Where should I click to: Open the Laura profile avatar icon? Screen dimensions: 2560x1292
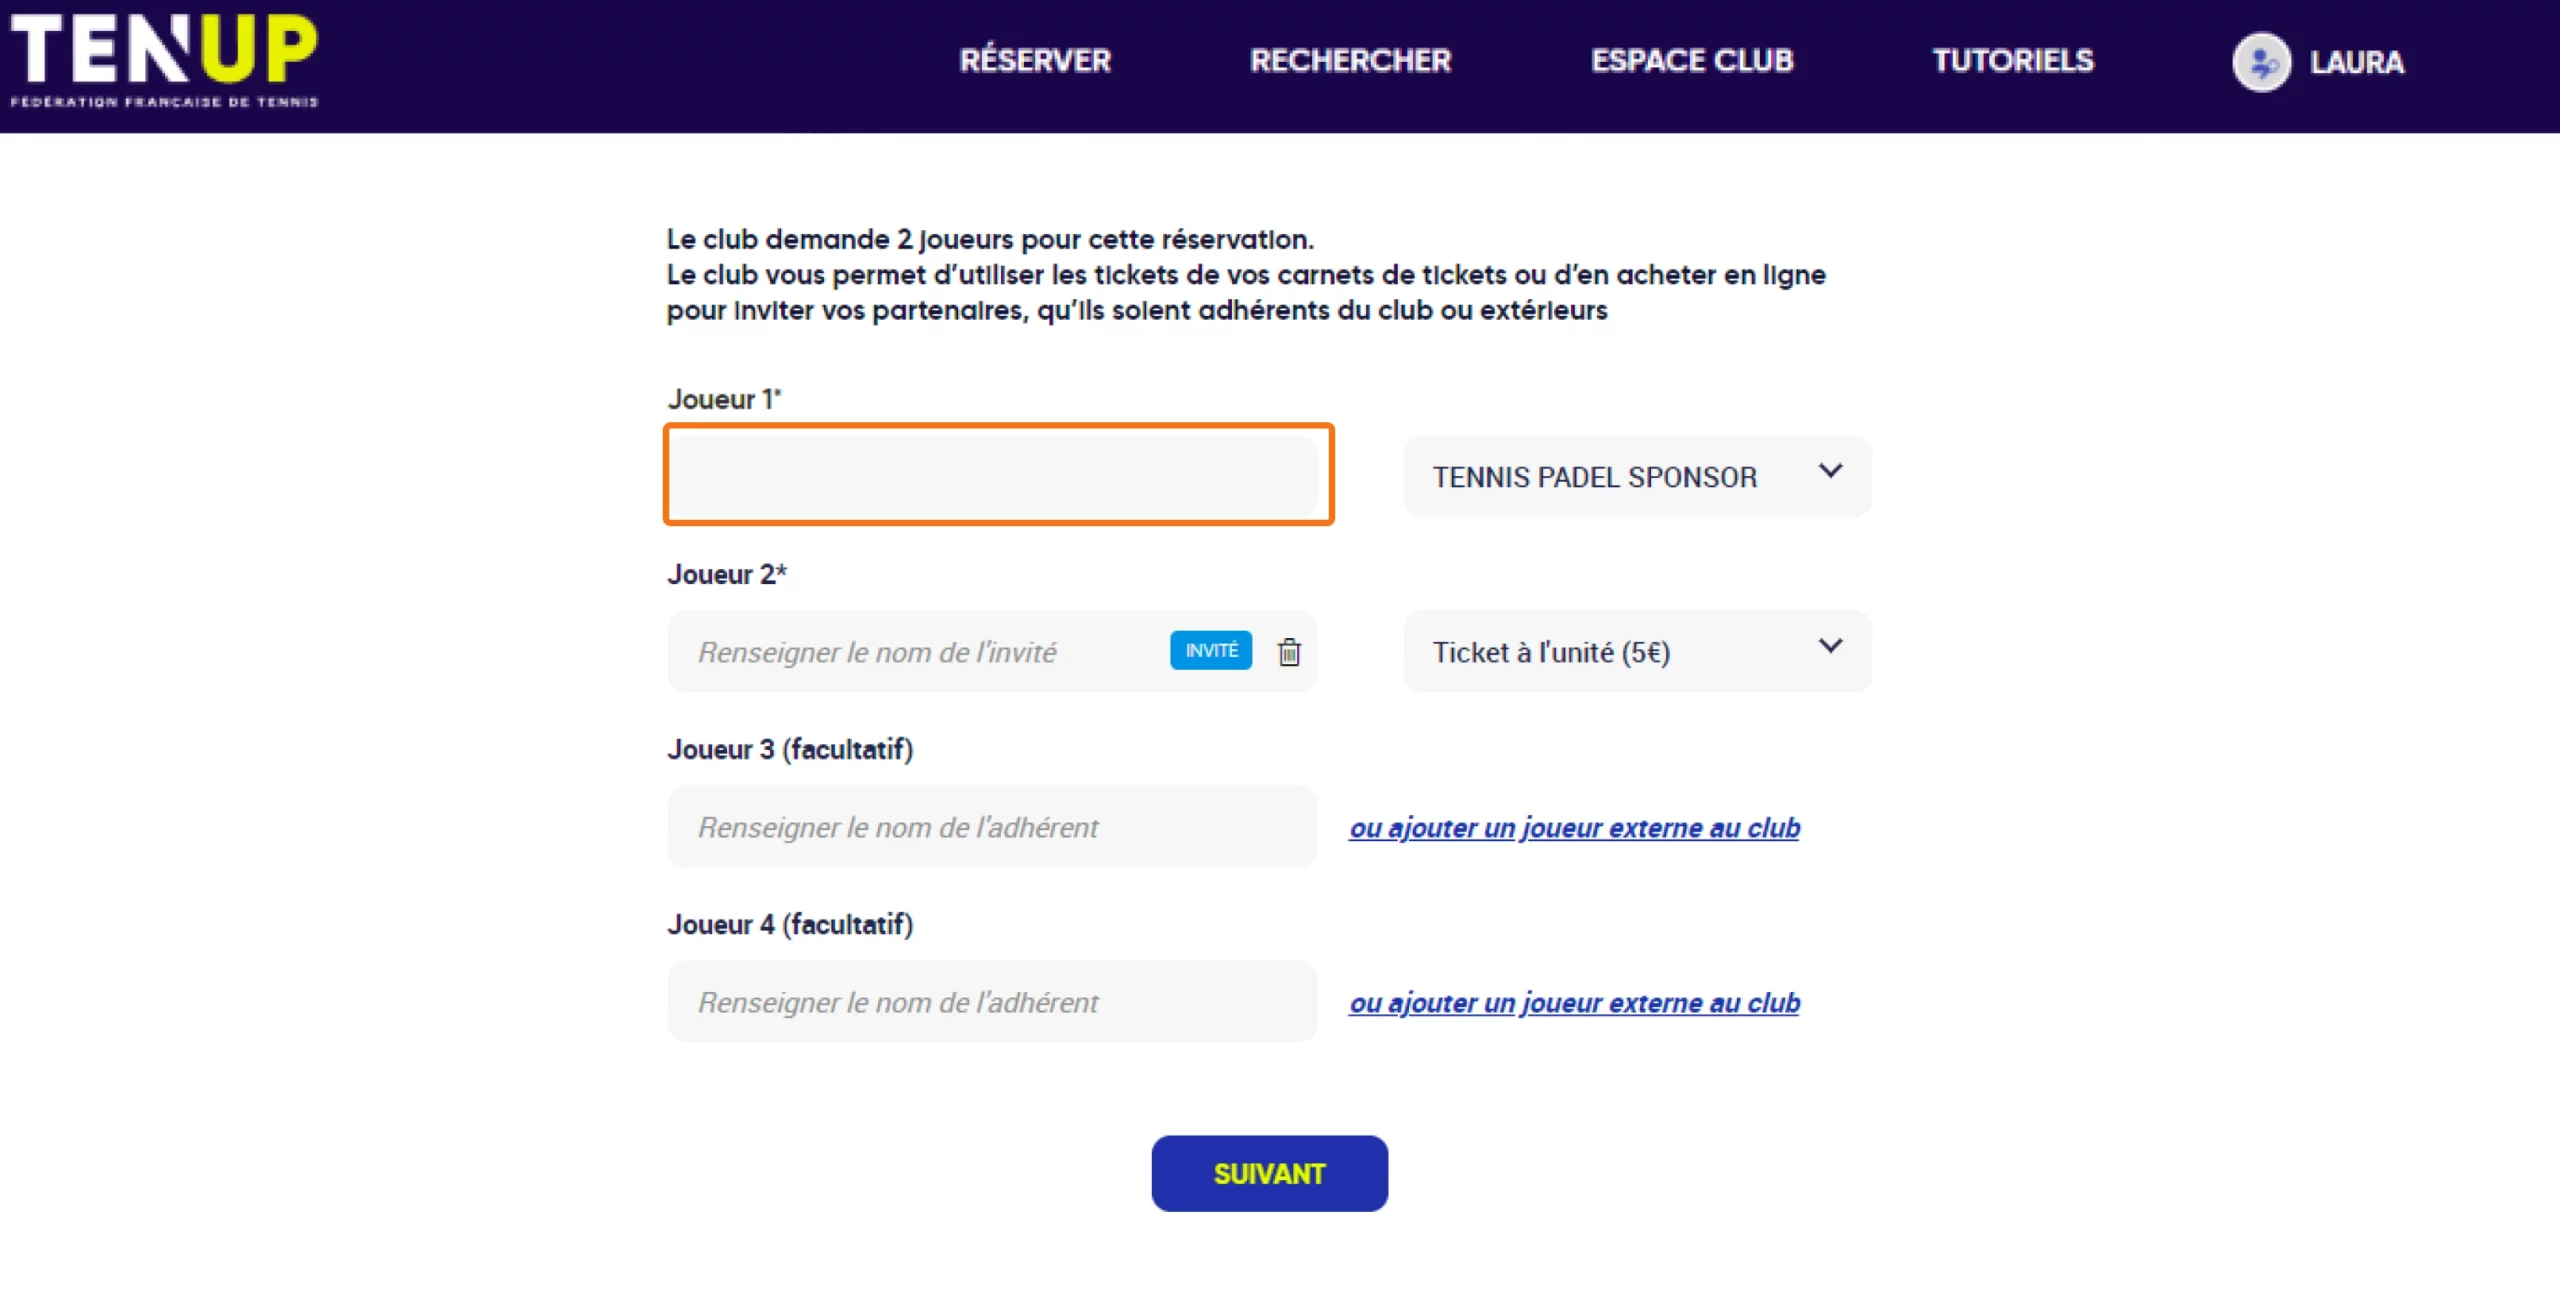point(2261,62)
